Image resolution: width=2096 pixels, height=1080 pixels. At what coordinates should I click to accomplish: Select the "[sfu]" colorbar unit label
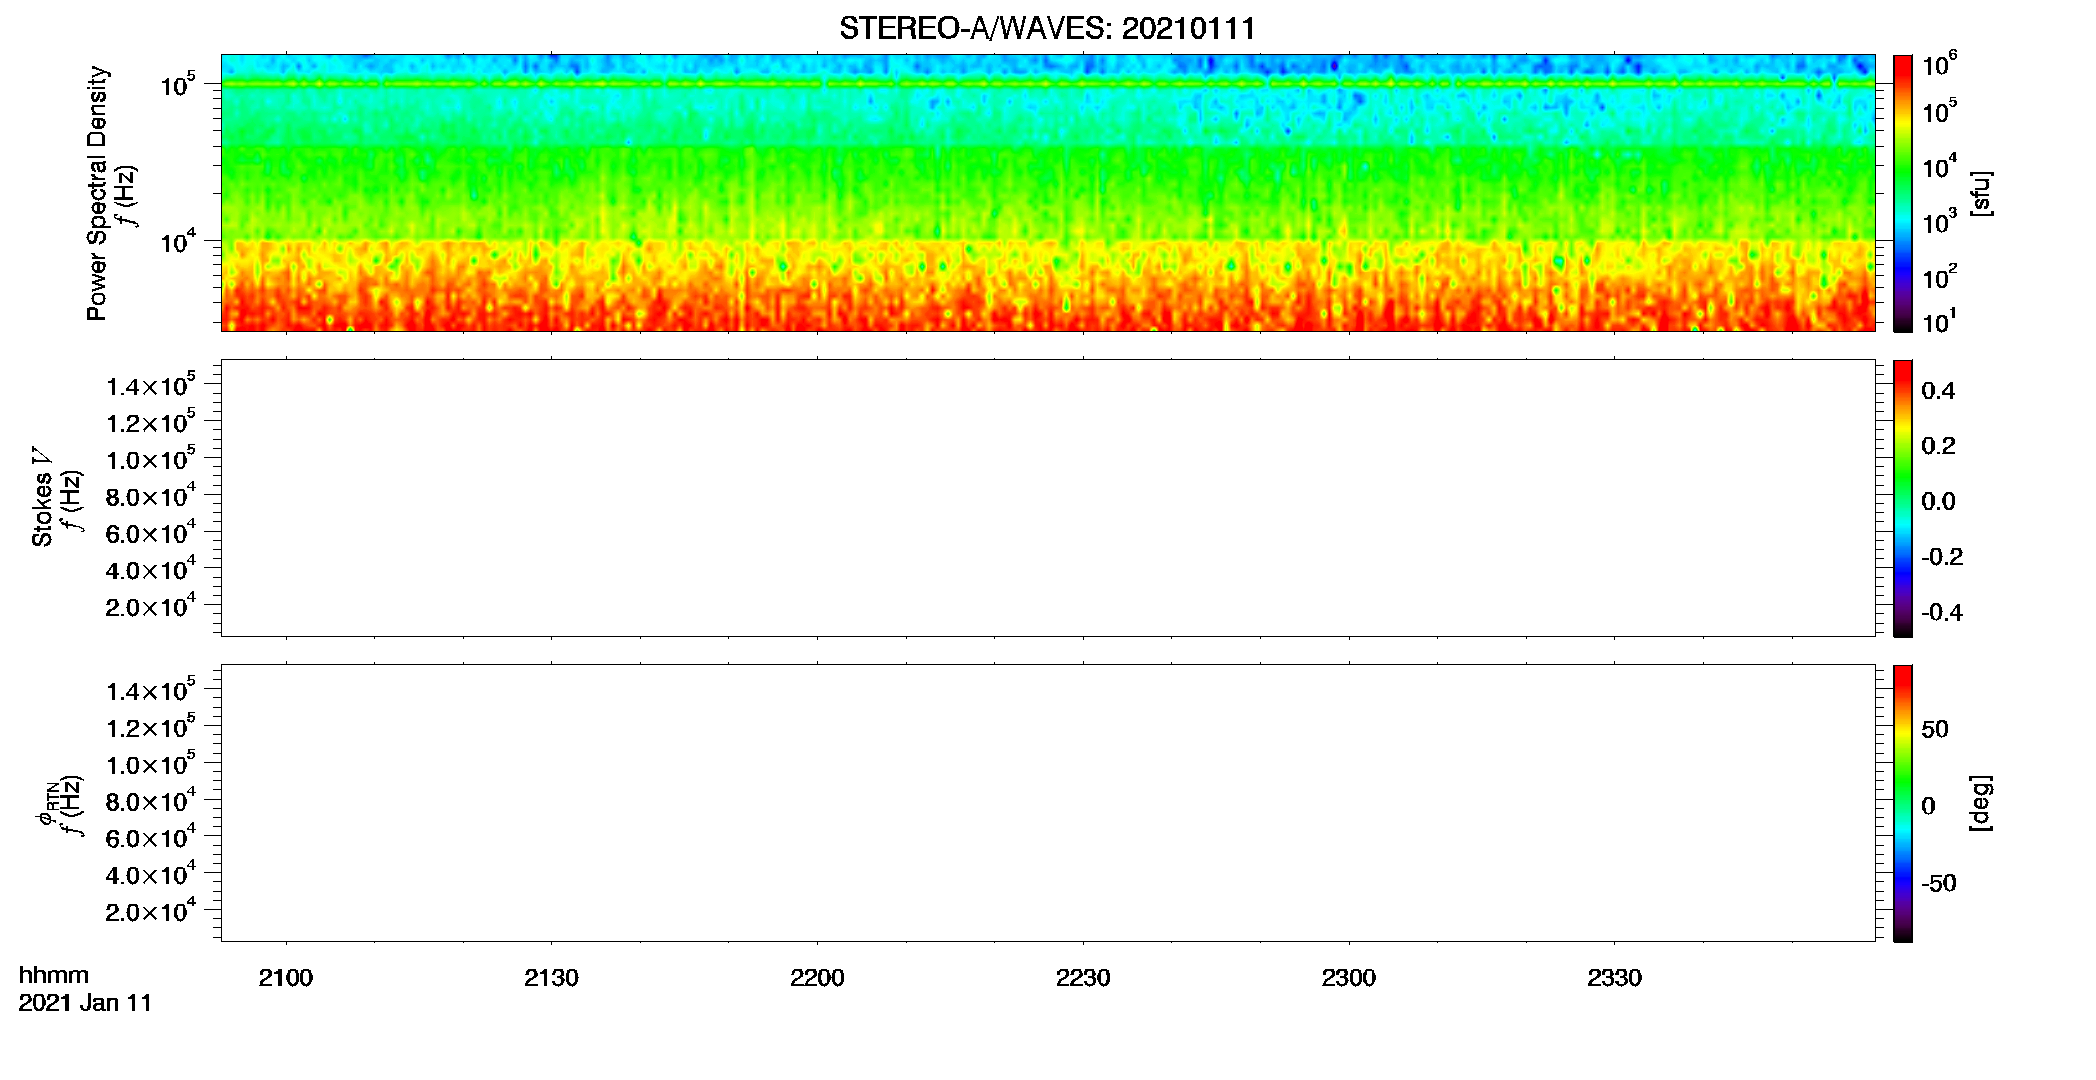(1981, 193)
